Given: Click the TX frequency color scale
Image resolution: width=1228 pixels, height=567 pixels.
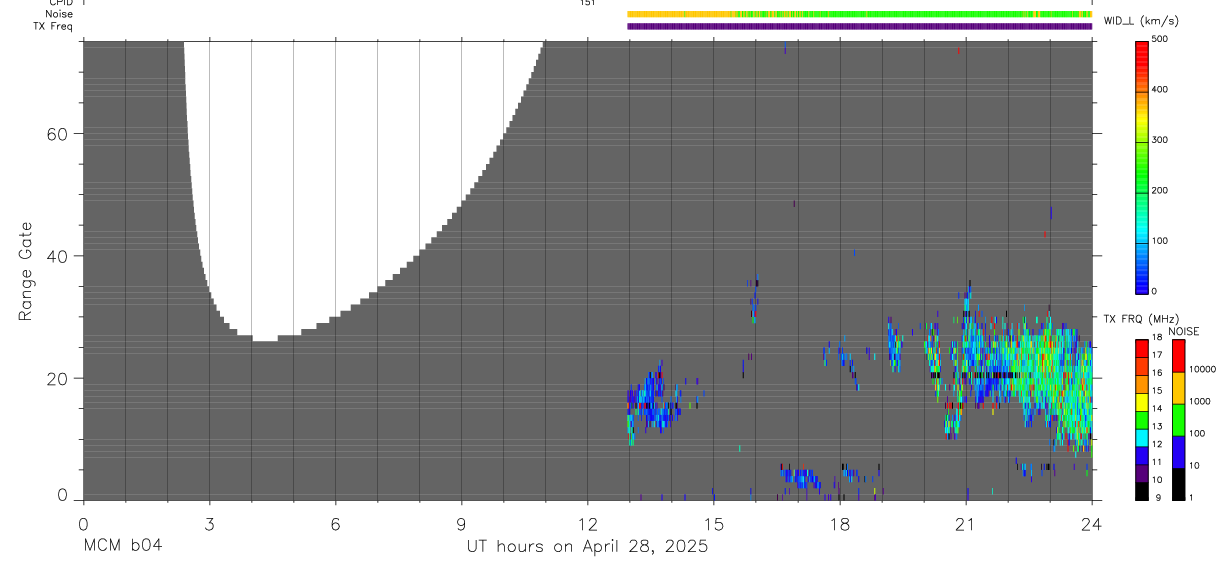Looking at the screenshot, I should [x=1142, y=420].
